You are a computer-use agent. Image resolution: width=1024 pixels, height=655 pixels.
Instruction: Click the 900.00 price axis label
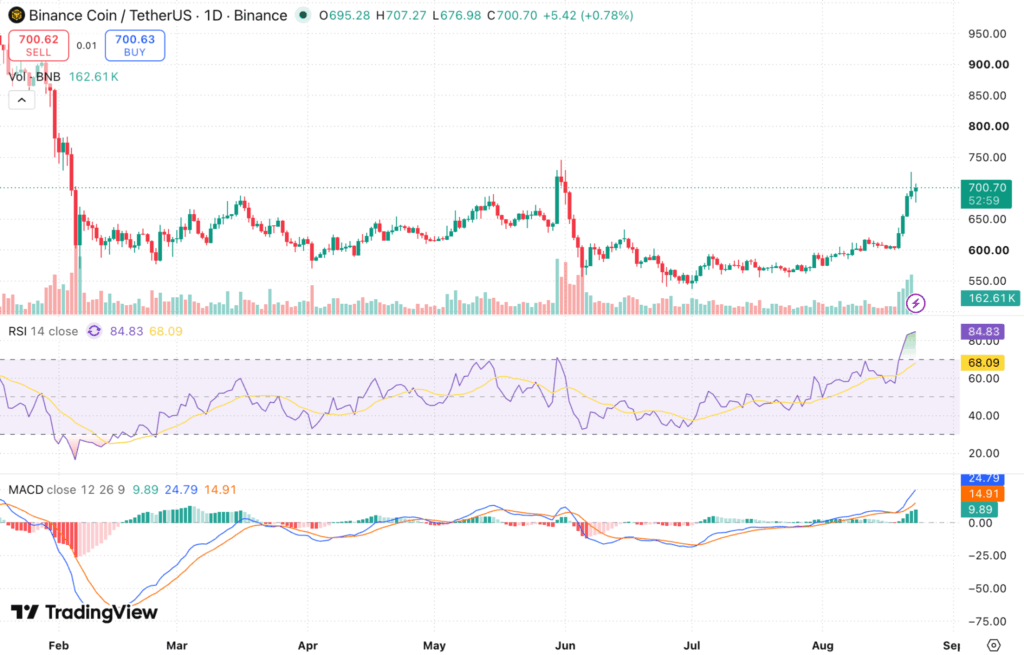pos(988,65)
